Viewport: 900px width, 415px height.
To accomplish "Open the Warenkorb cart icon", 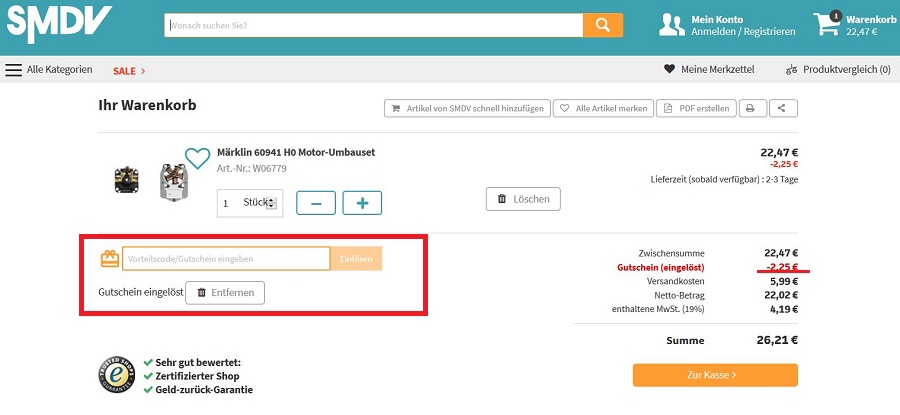I will [827, 24].
